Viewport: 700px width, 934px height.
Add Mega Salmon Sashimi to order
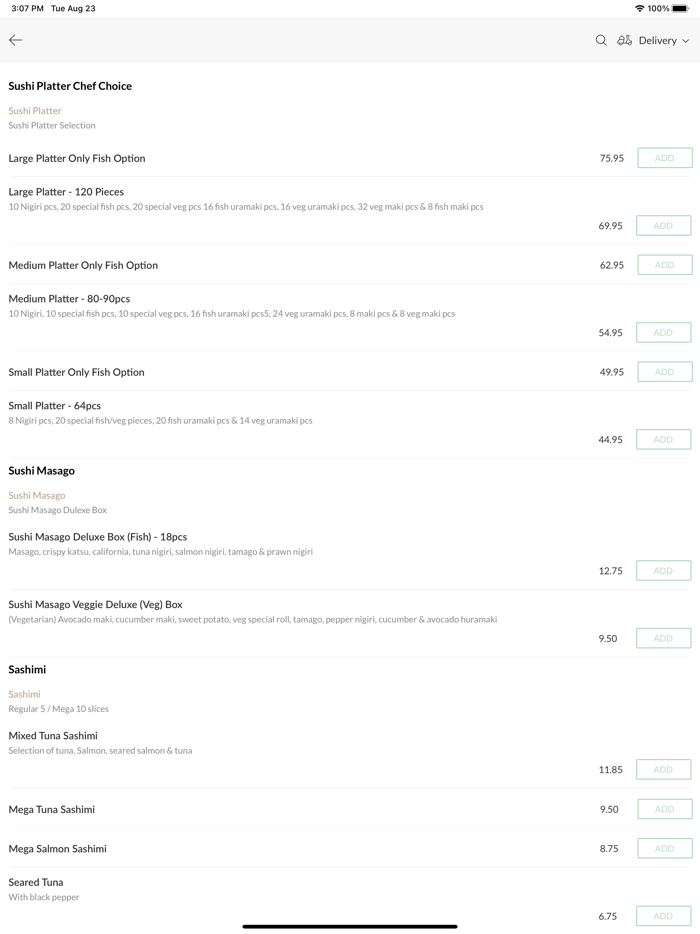(664, 848)
